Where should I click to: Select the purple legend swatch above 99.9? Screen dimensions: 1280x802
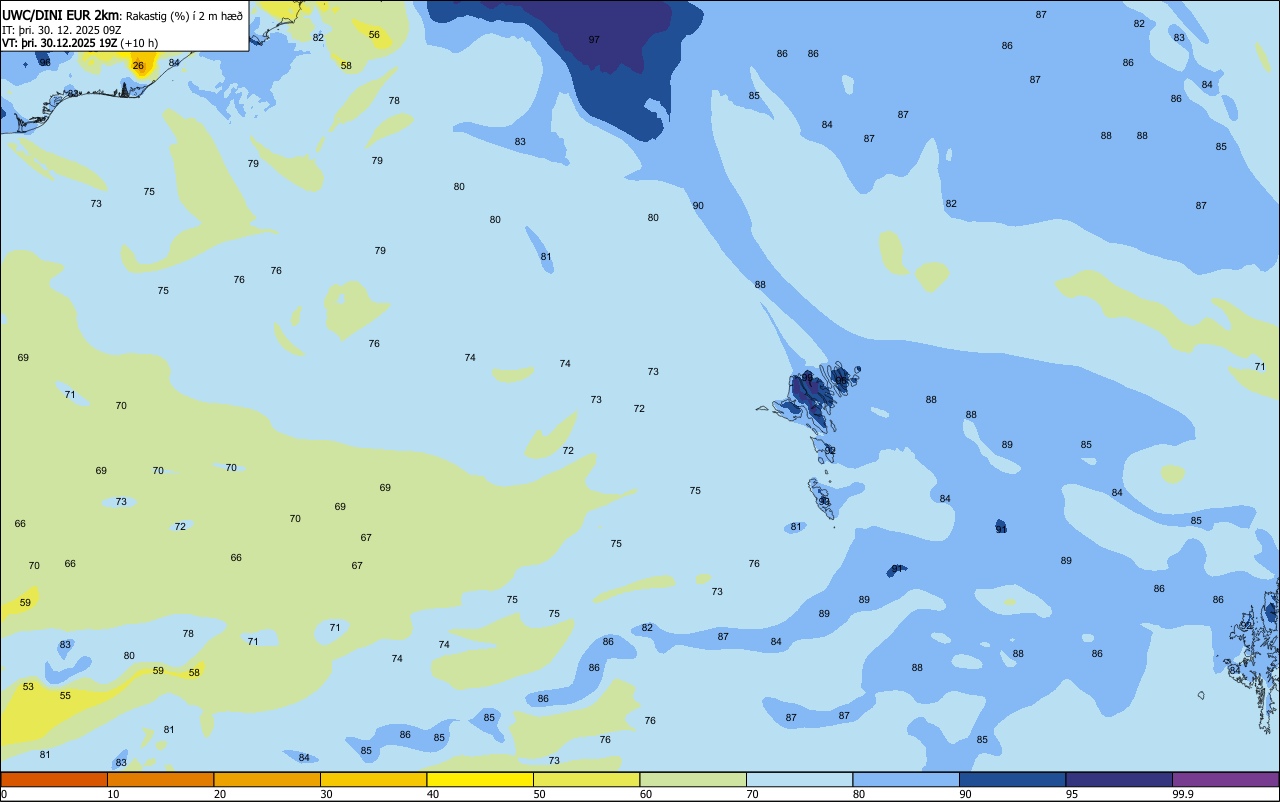(1225, 779)
